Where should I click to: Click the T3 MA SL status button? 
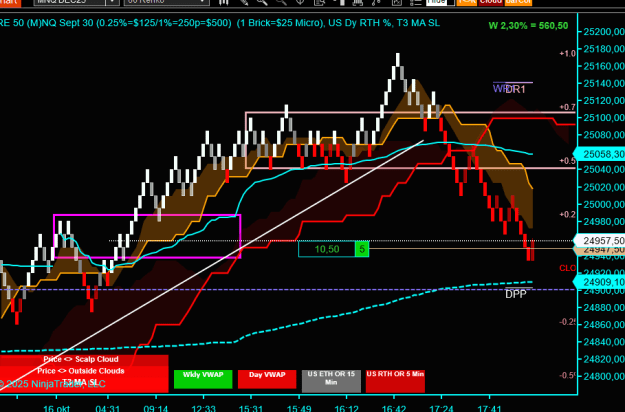84,383
